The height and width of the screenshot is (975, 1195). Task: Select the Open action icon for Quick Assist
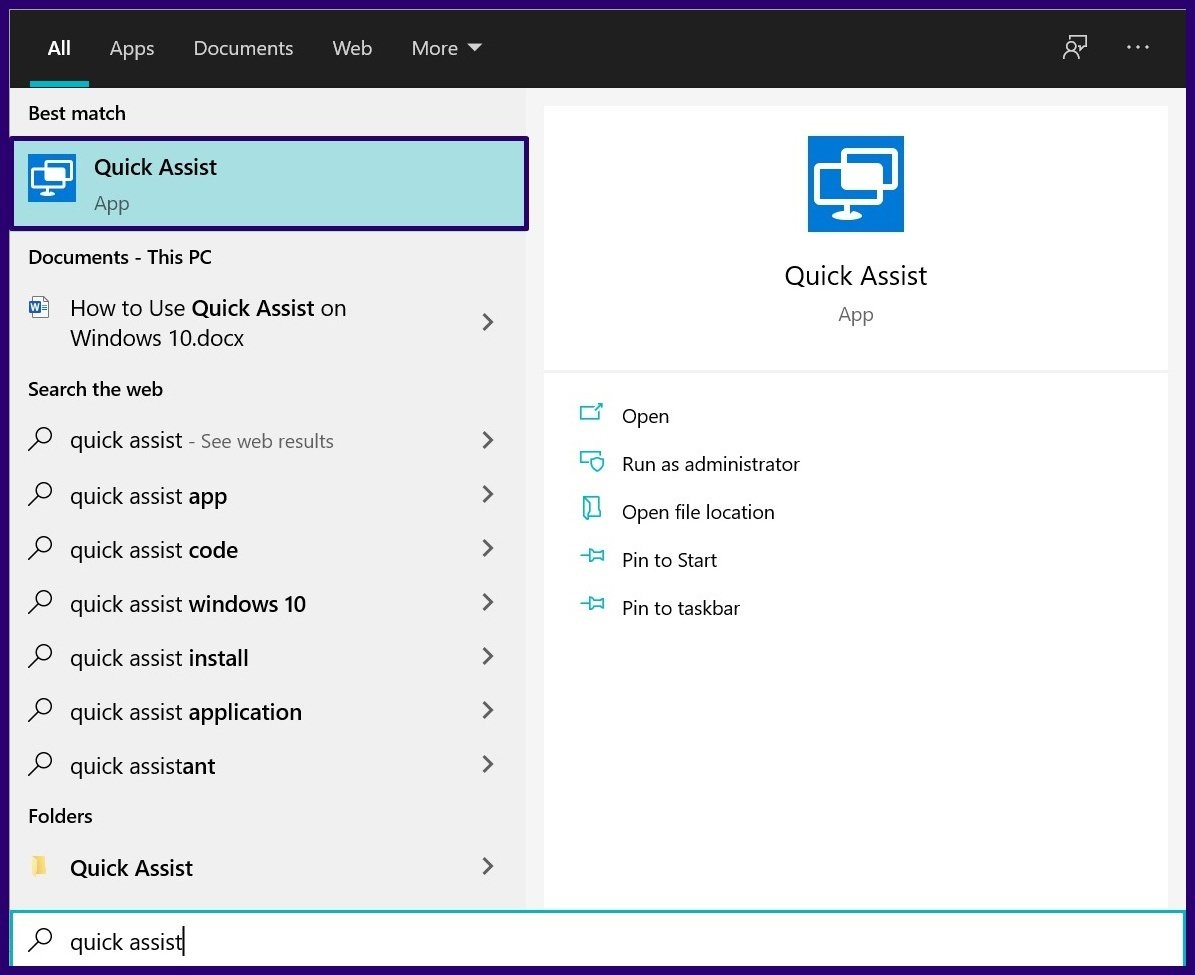tap(592, 414)
